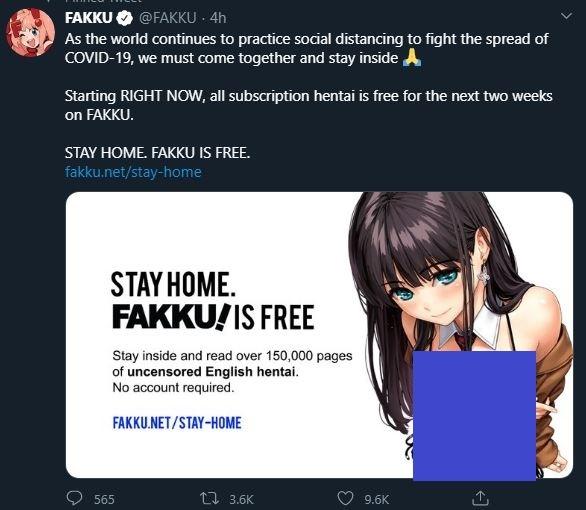Open the share tweet icon
The image size is (586, 510).
click(480, 498)
